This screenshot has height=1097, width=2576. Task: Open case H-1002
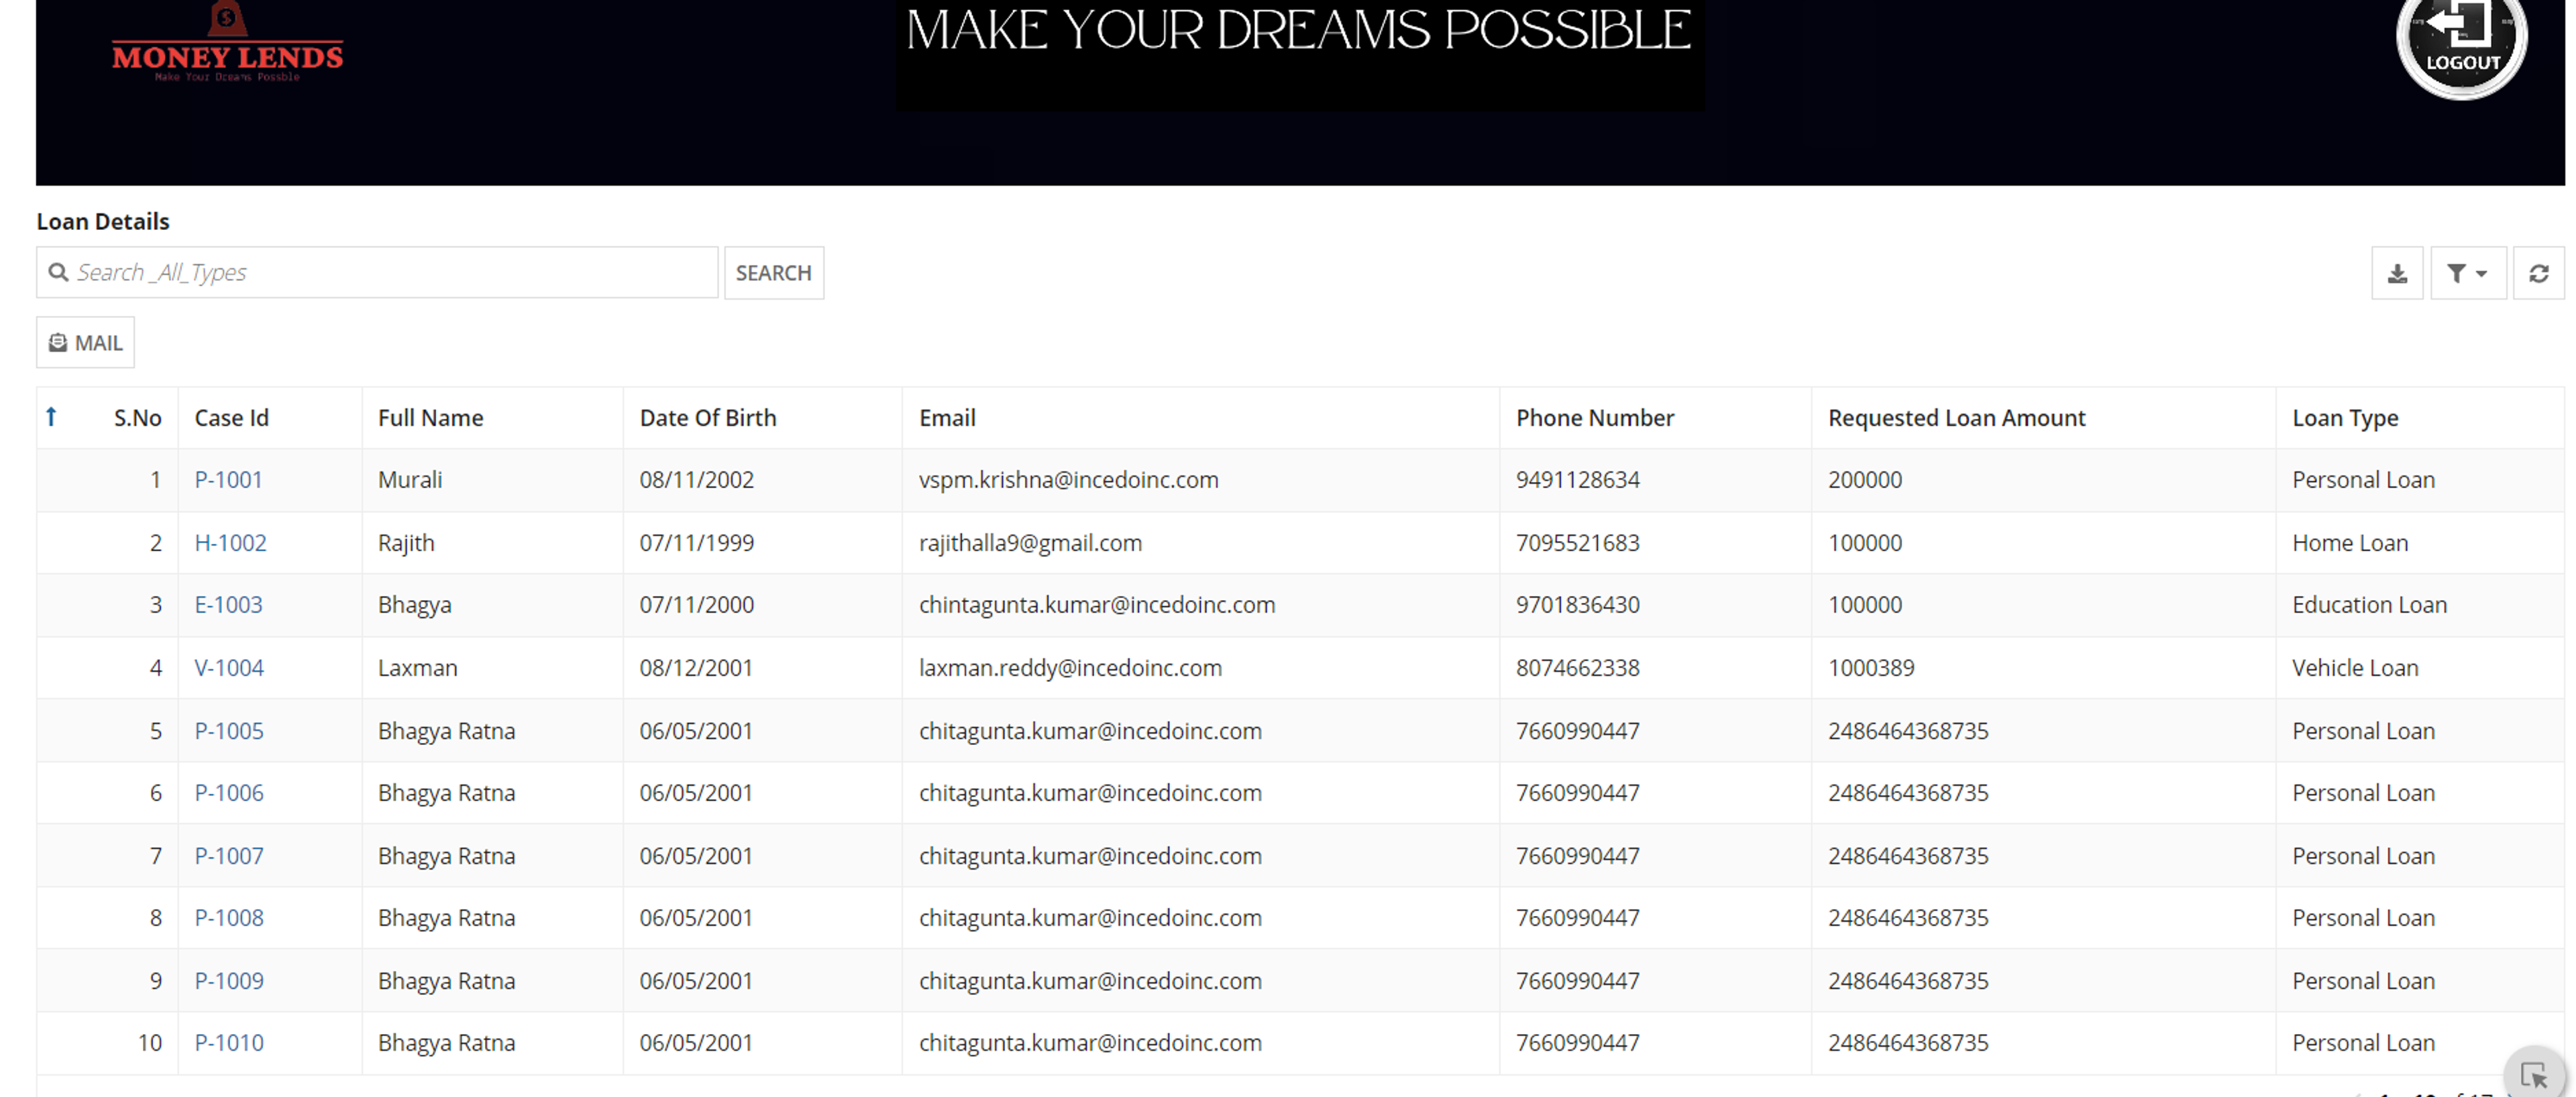coord(230,543)
